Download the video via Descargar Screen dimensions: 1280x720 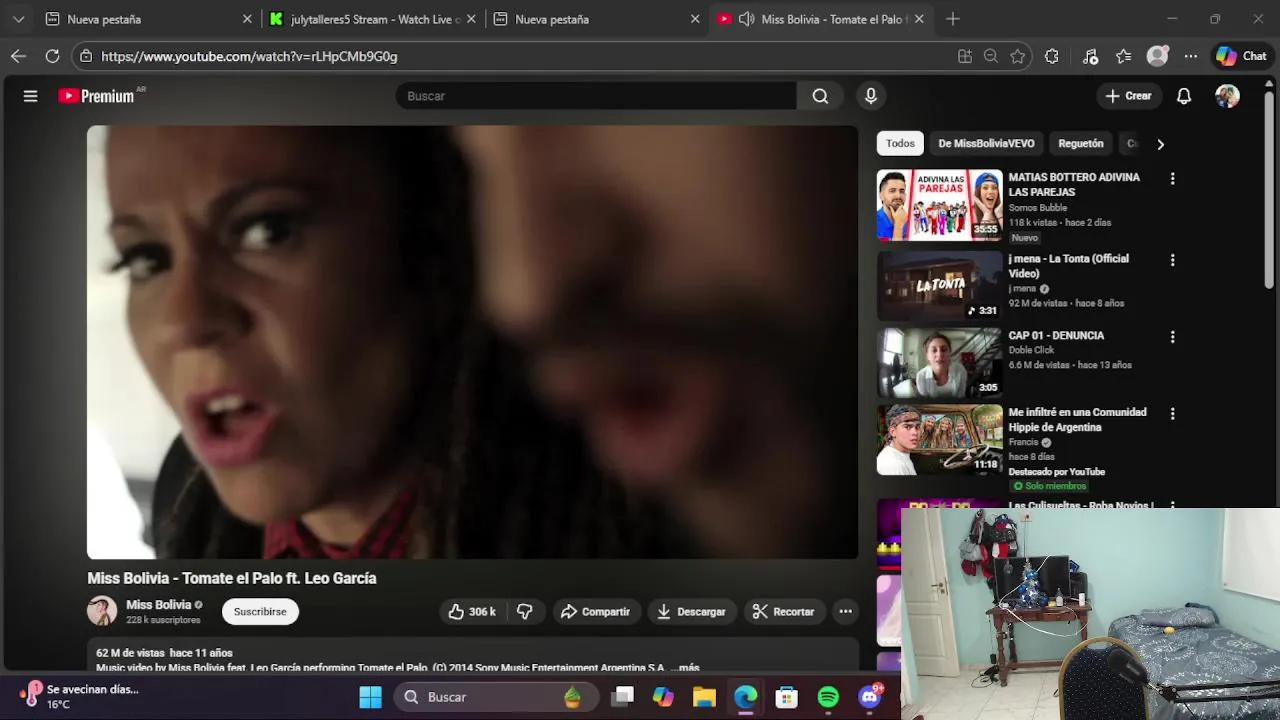[x=692, y=612]
